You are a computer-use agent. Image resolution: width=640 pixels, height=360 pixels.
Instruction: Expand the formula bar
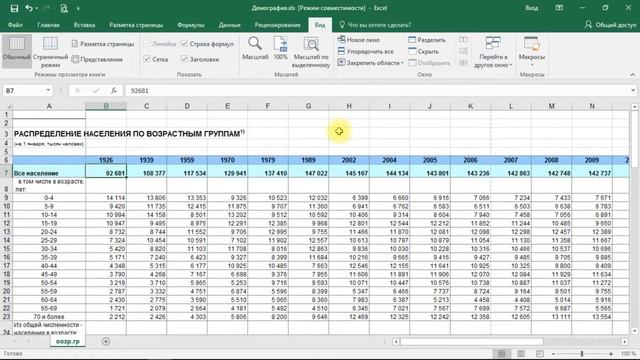tap(633, 91)
